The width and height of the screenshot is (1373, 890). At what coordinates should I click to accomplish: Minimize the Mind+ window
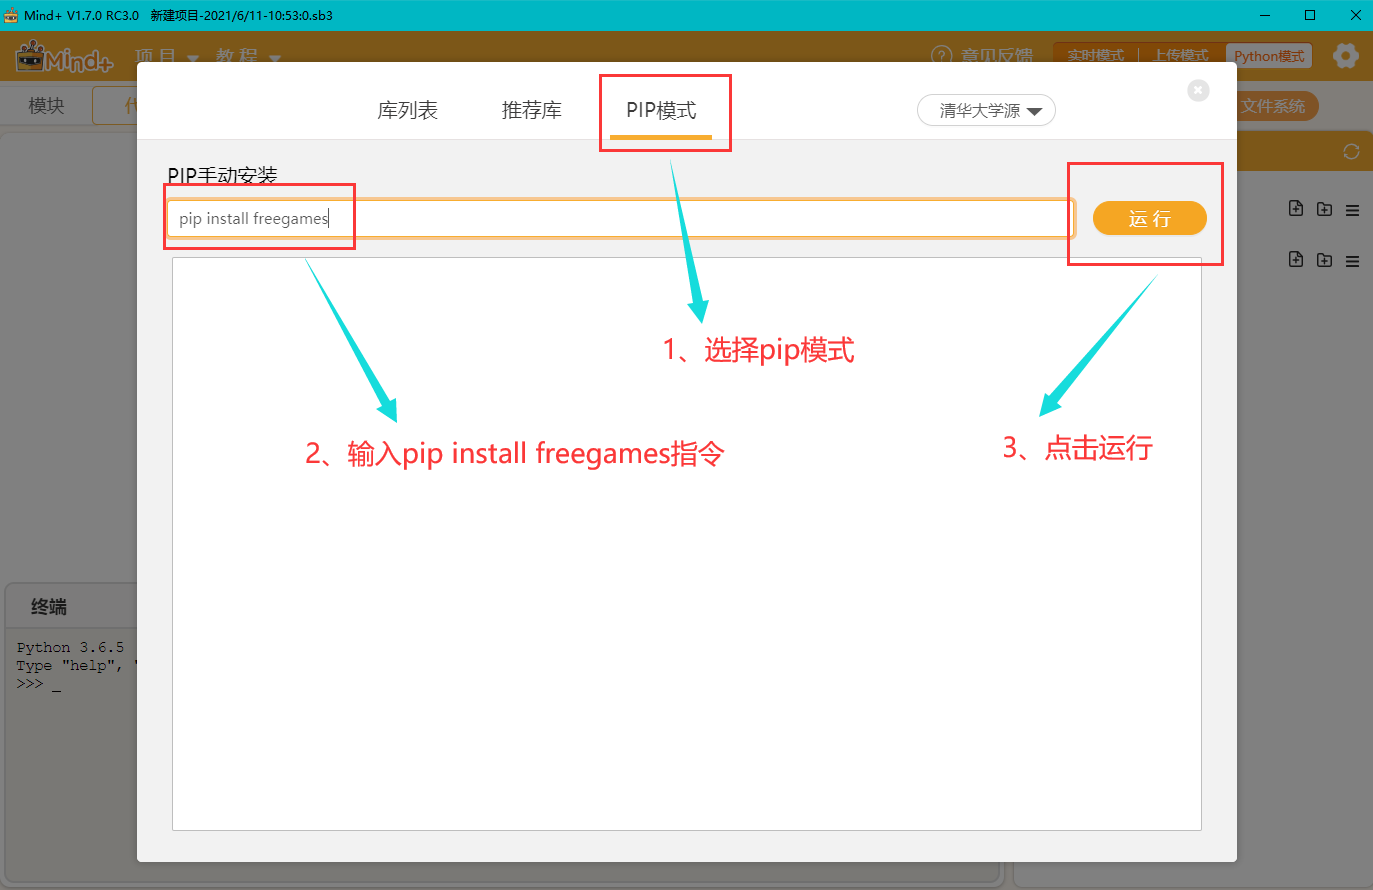pos(1265,15)
